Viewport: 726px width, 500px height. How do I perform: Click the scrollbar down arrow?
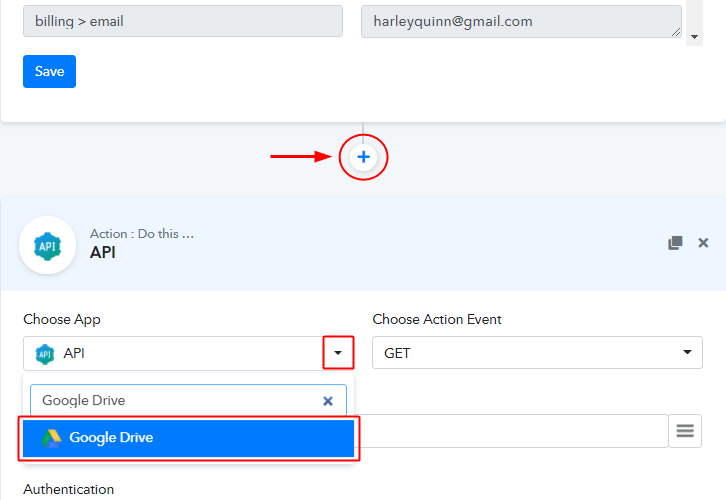[695, 37]
